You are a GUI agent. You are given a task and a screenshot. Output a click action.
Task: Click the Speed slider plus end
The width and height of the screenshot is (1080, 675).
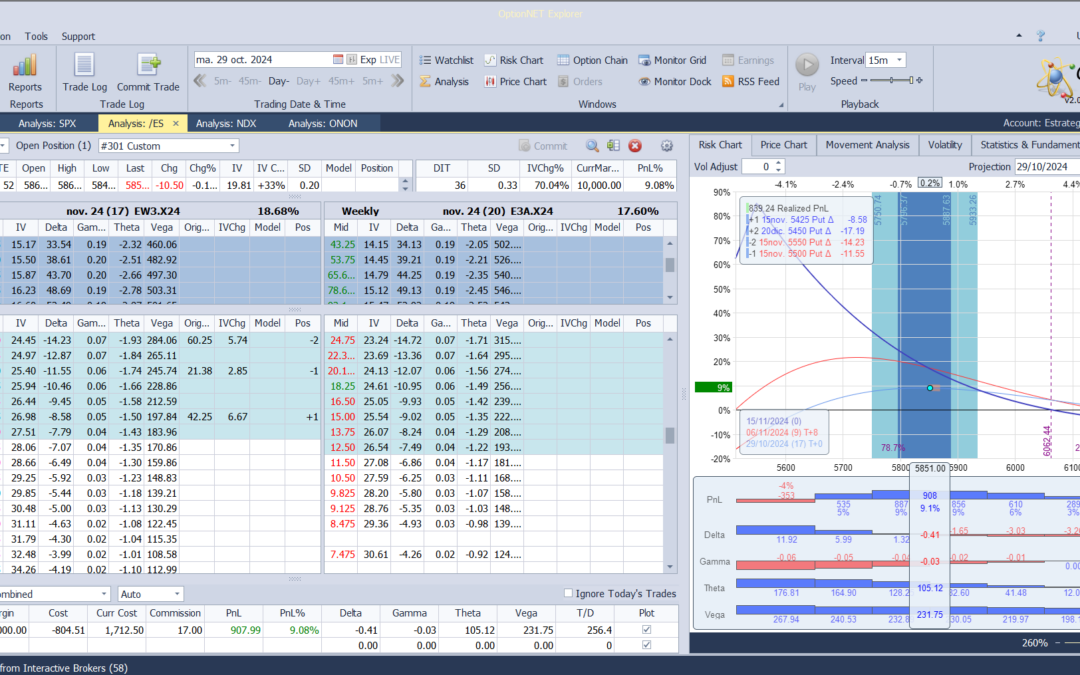(920, 81)
